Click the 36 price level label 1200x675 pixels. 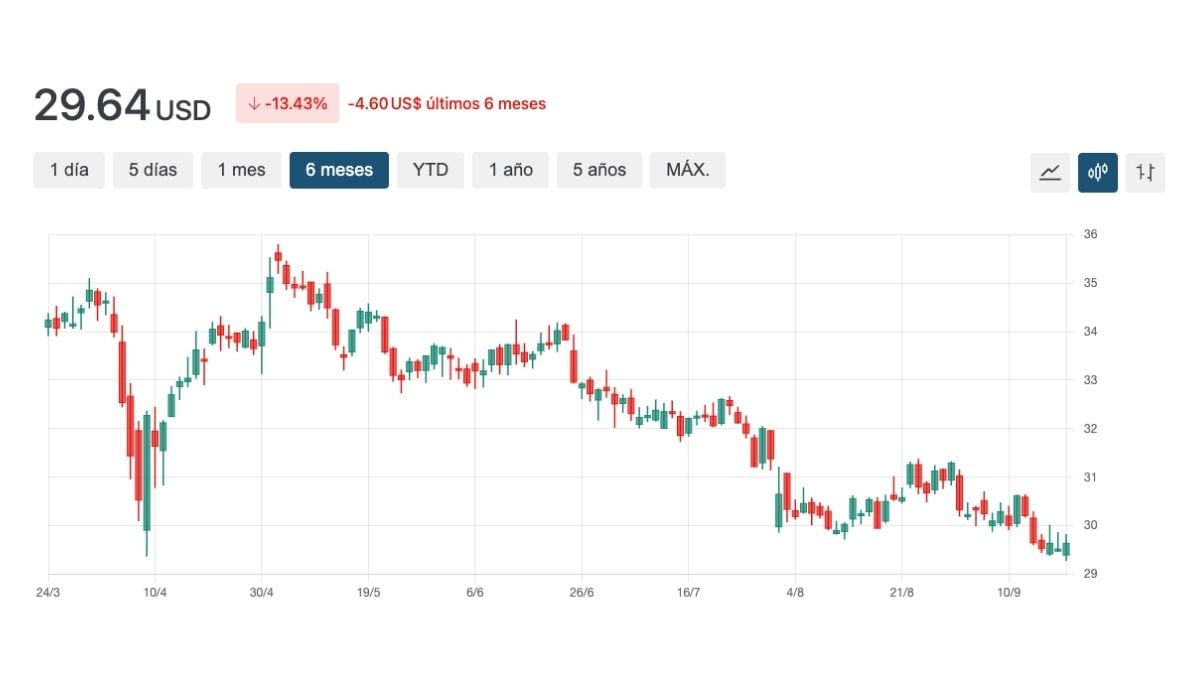(1090, 235)
